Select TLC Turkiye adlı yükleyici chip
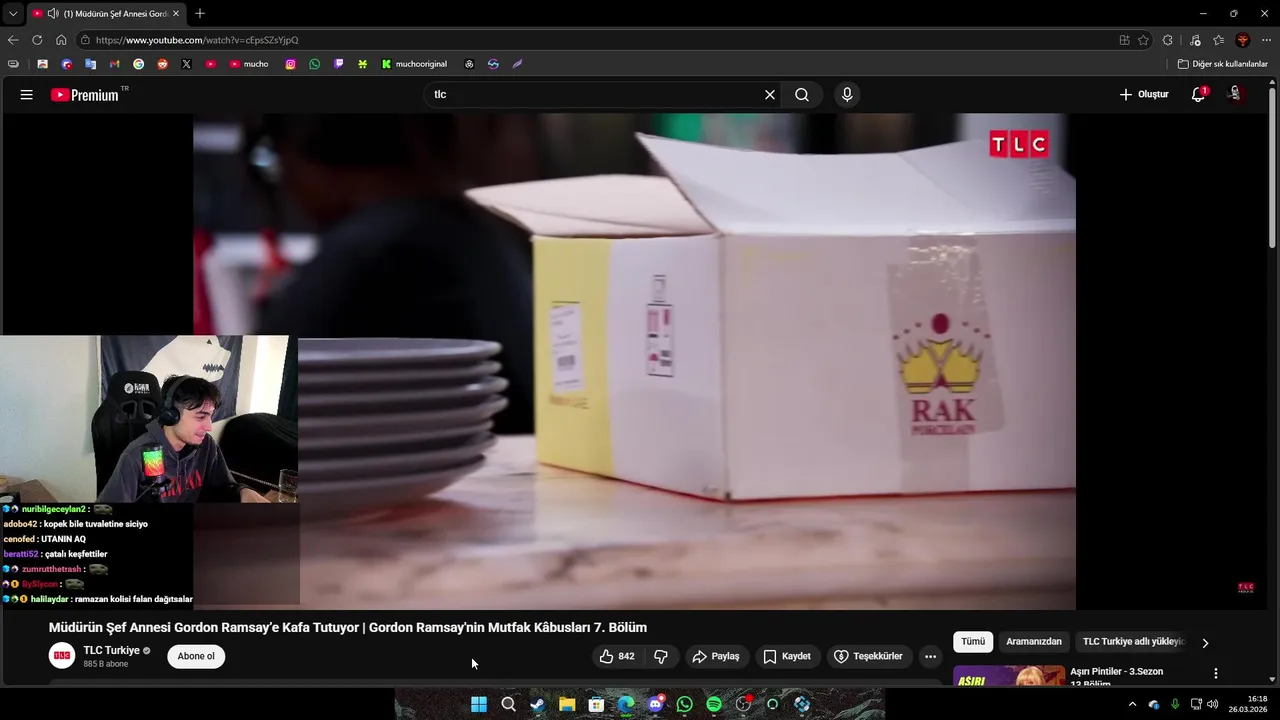 (x=1133, y=642)
